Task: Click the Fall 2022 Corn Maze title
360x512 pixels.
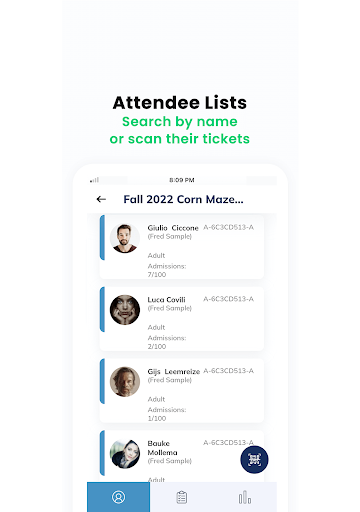Action: (183, 199)
